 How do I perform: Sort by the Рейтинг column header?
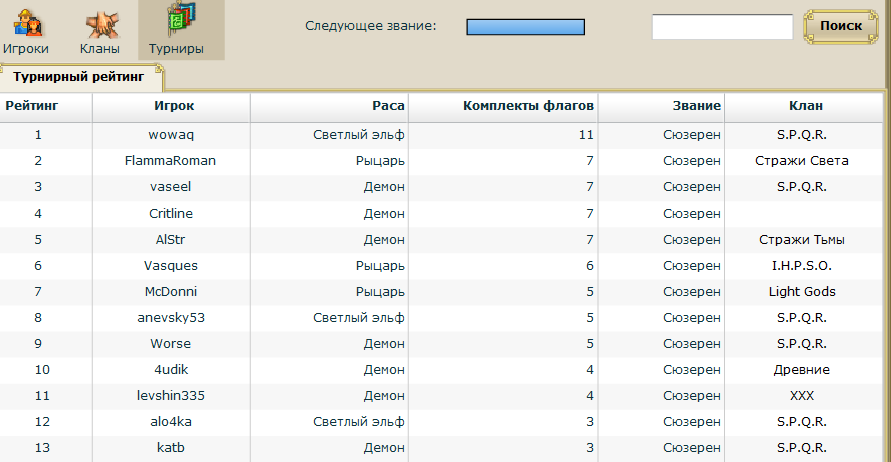tap(32, 105)
